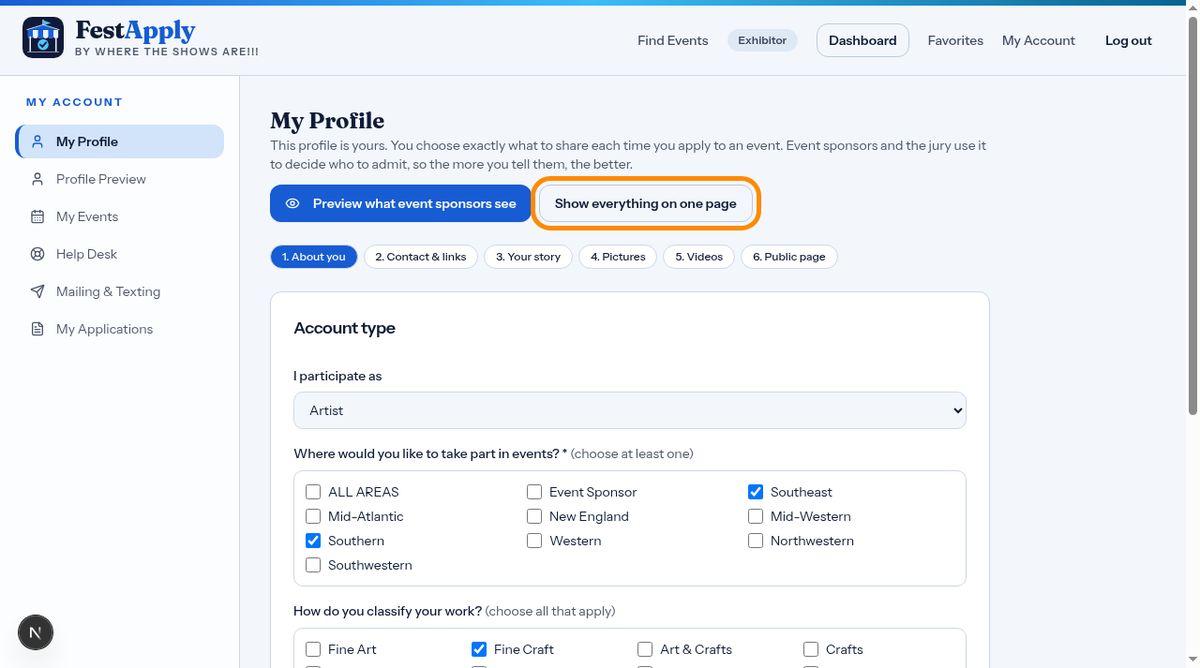Click the FestApply booth logo icon

(x=43, y=38)
